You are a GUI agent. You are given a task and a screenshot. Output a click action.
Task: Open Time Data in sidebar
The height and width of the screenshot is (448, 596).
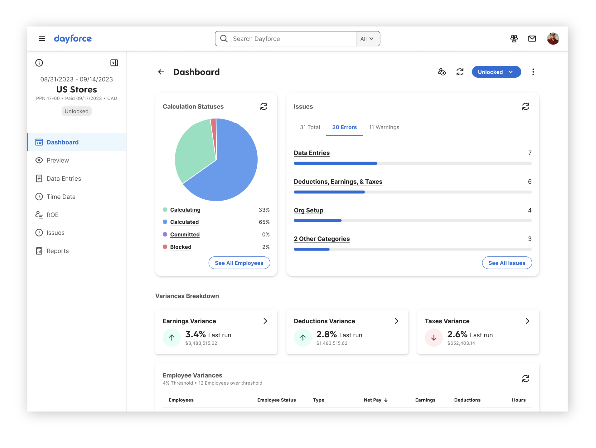(77, 196)
